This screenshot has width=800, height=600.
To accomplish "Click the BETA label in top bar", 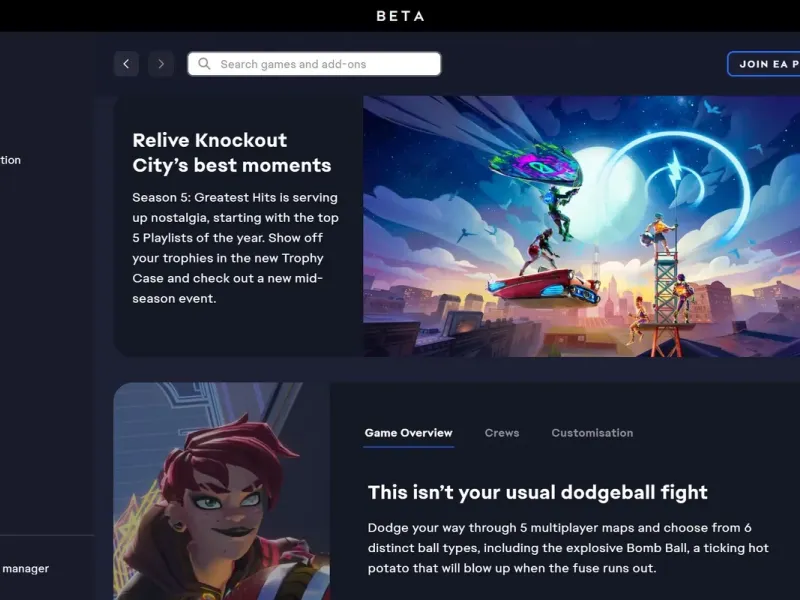I will (400, 16).
